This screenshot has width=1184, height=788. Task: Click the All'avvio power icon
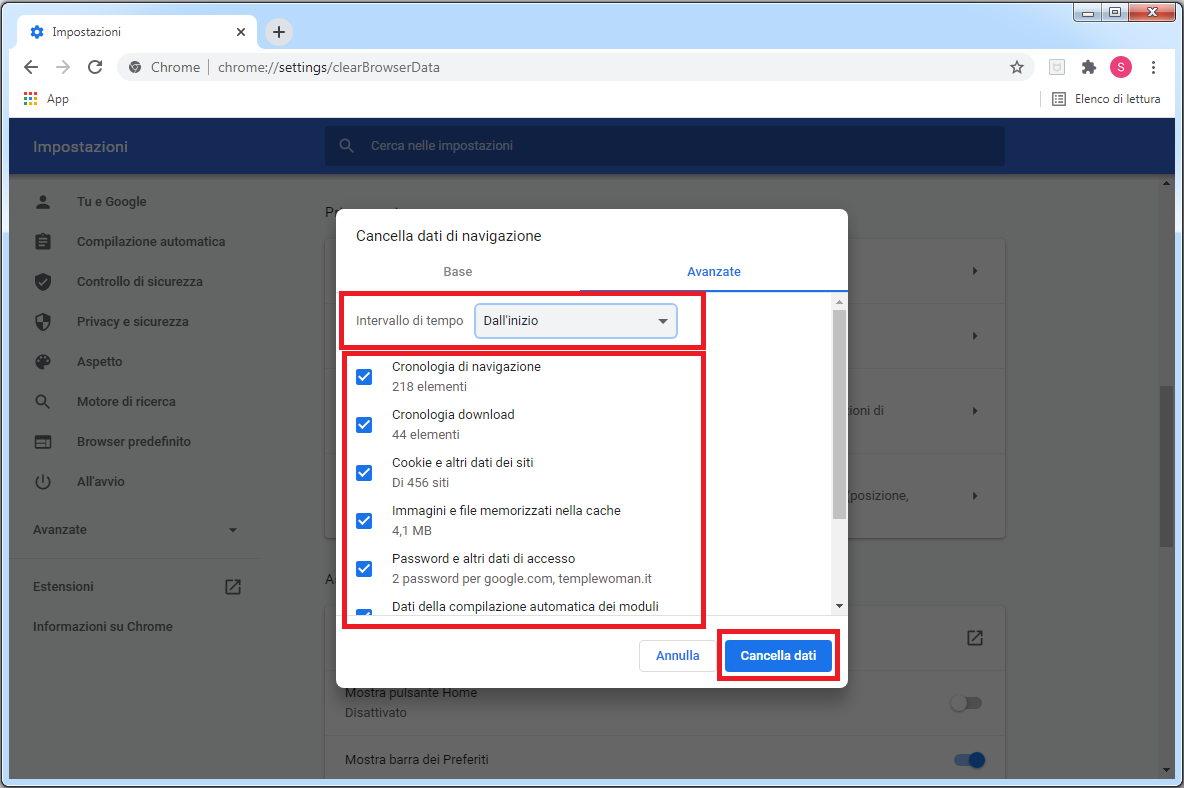click(x=43, y=482)
